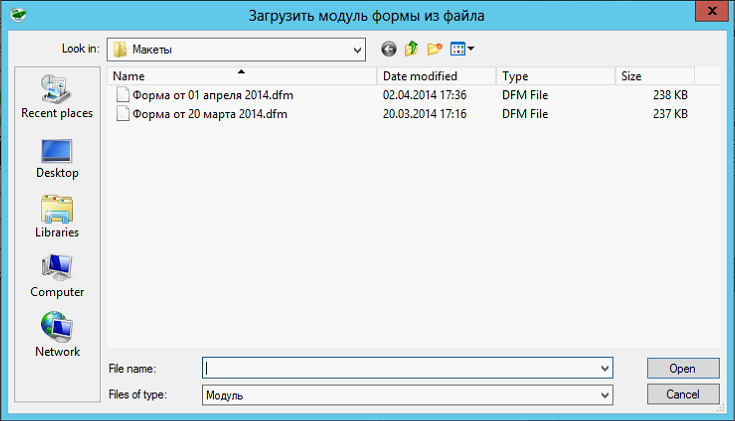This screenshot has width=735, height=421.
Task: Expand the Look in folder dropdown
Action: (x=357, y=48)
